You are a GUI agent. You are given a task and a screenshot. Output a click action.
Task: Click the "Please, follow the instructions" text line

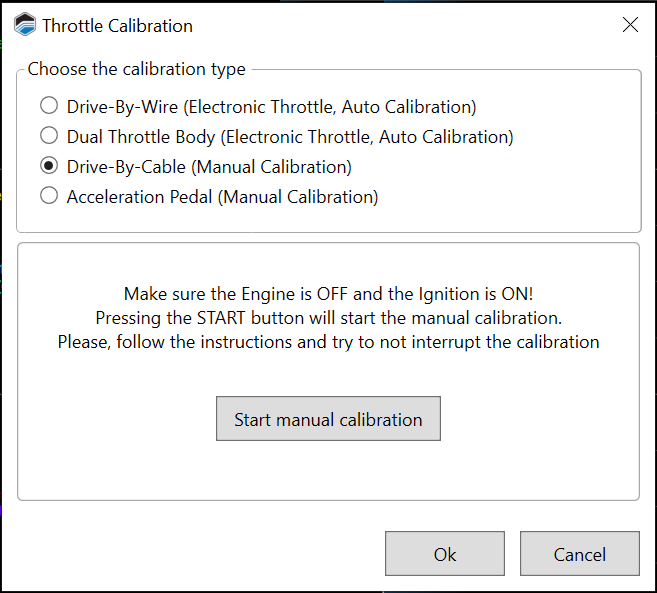point(328,342)
